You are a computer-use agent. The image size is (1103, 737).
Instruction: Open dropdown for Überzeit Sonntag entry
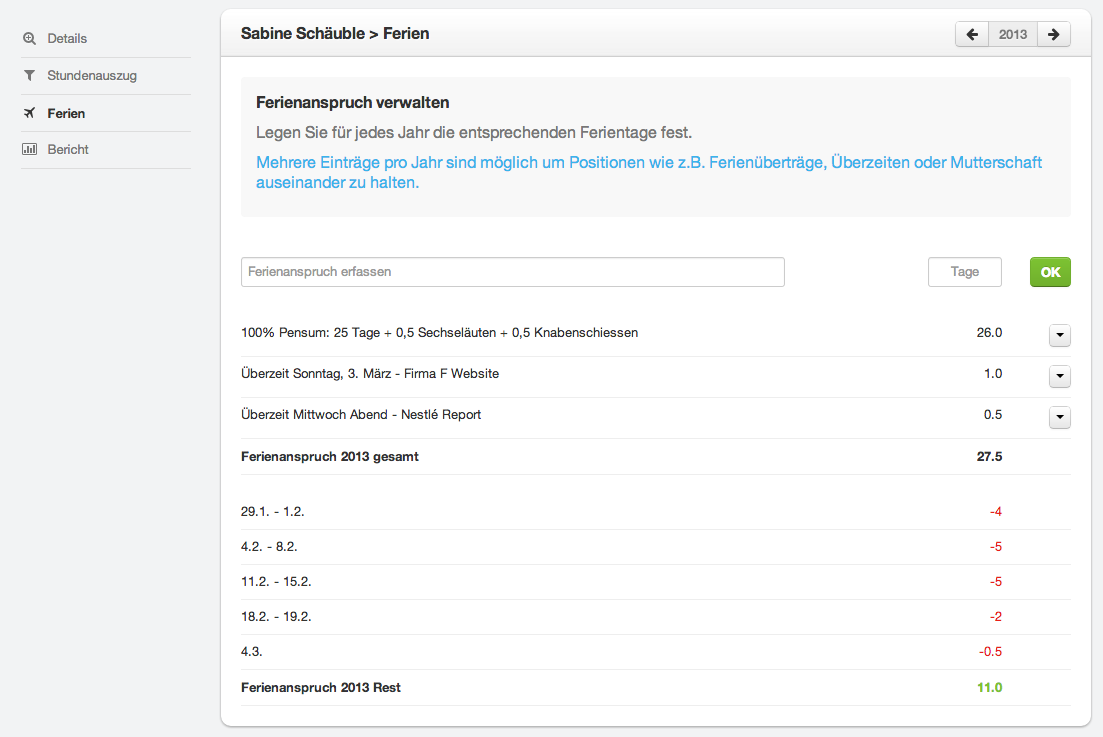pos(1059,376)
